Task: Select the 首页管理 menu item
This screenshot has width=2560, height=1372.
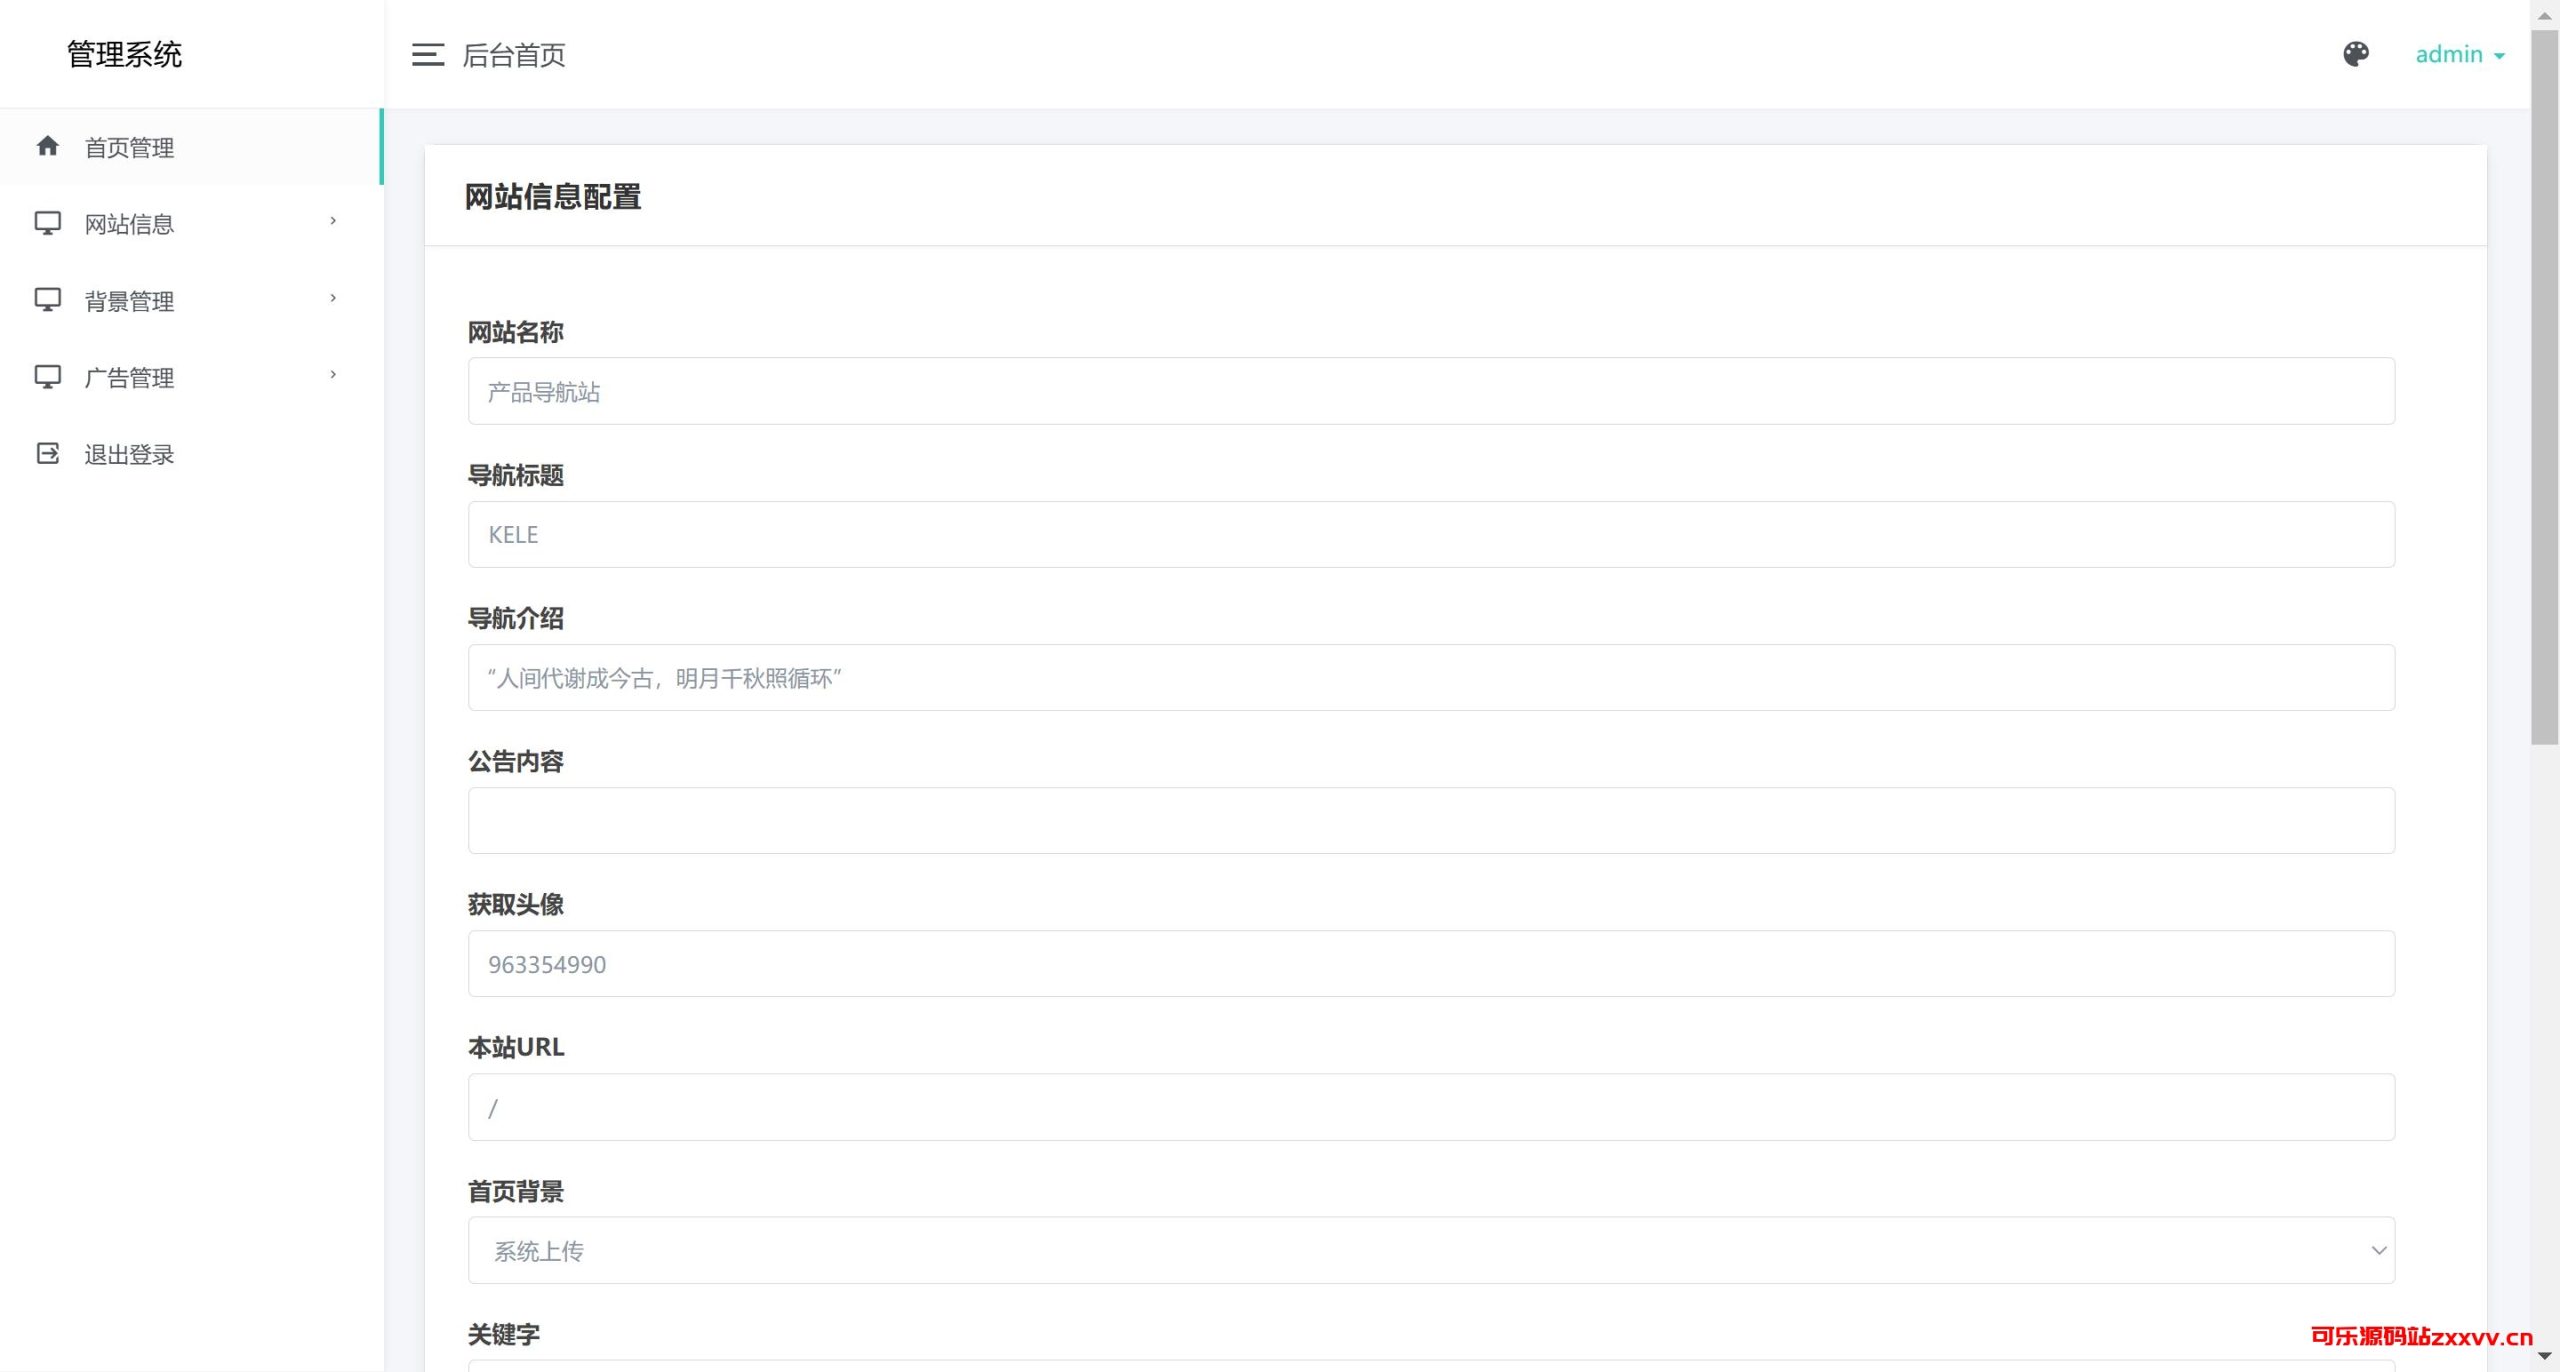Action: (x=130, y=148)
